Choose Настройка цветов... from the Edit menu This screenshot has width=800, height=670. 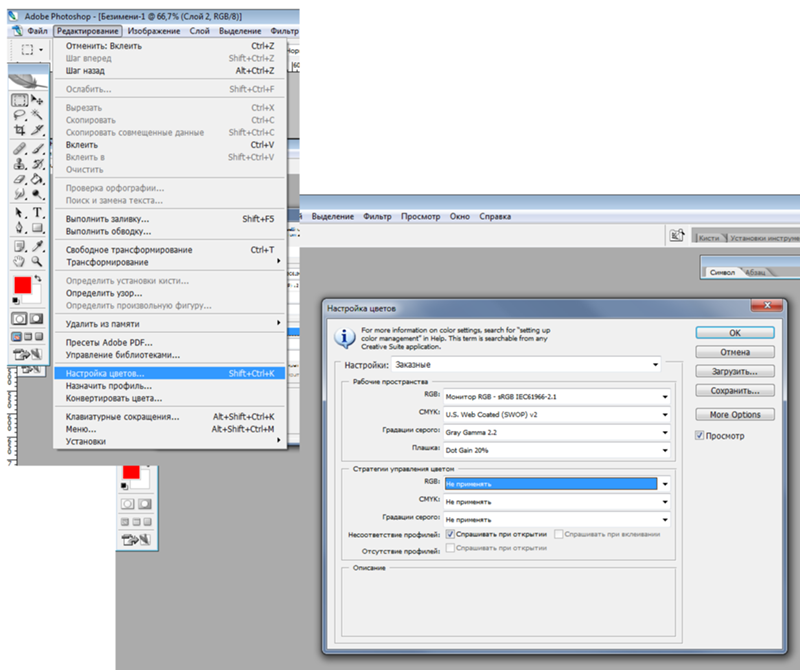point(169,373)
